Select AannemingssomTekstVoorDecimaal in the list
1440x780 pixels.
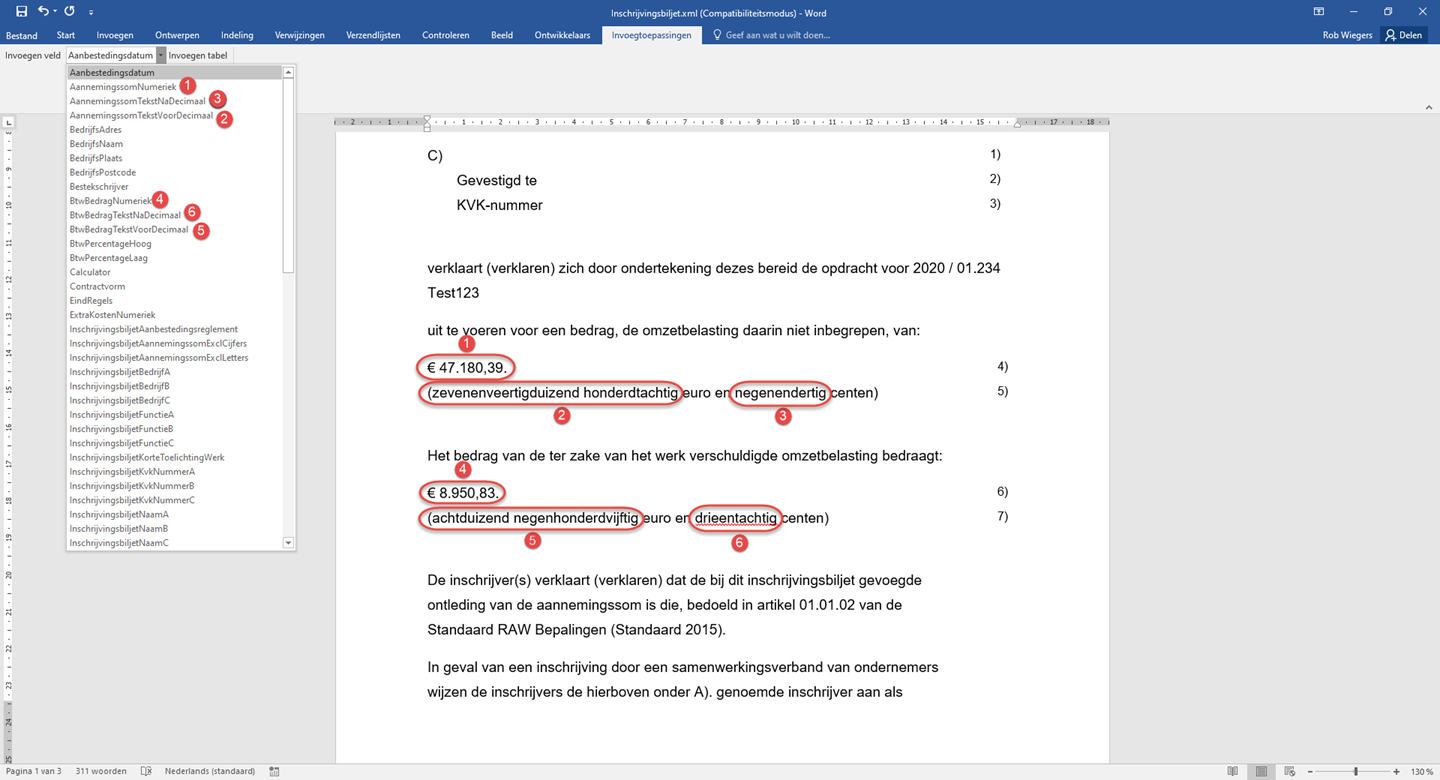[x=141, y=116]
